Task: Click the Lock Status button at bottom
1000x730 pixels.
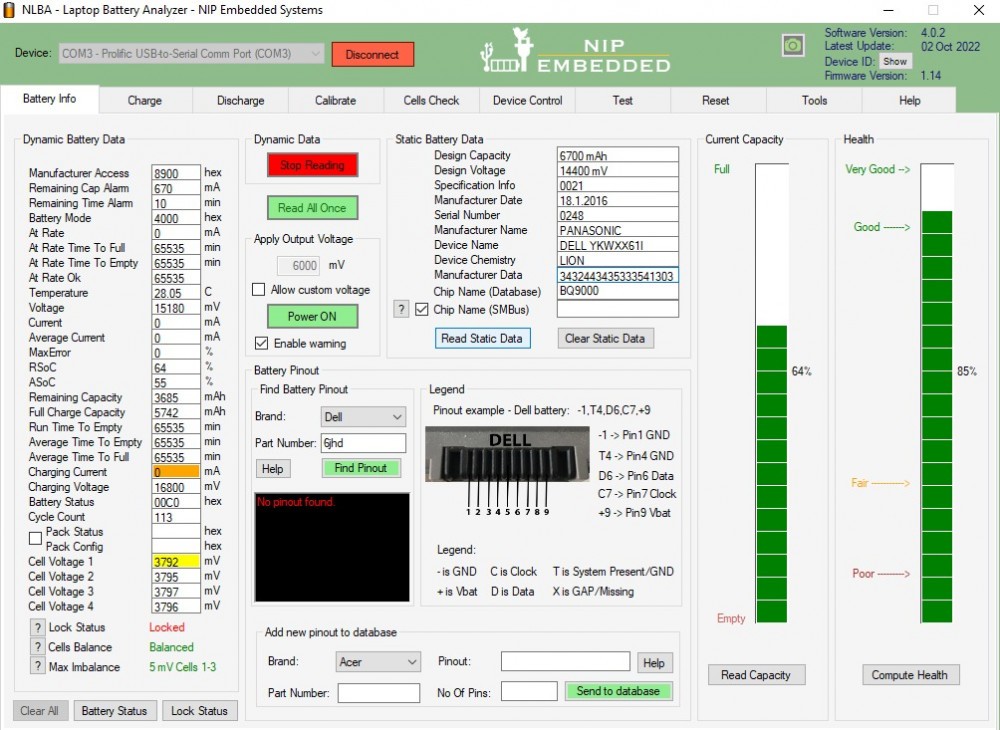Action: 199,711
